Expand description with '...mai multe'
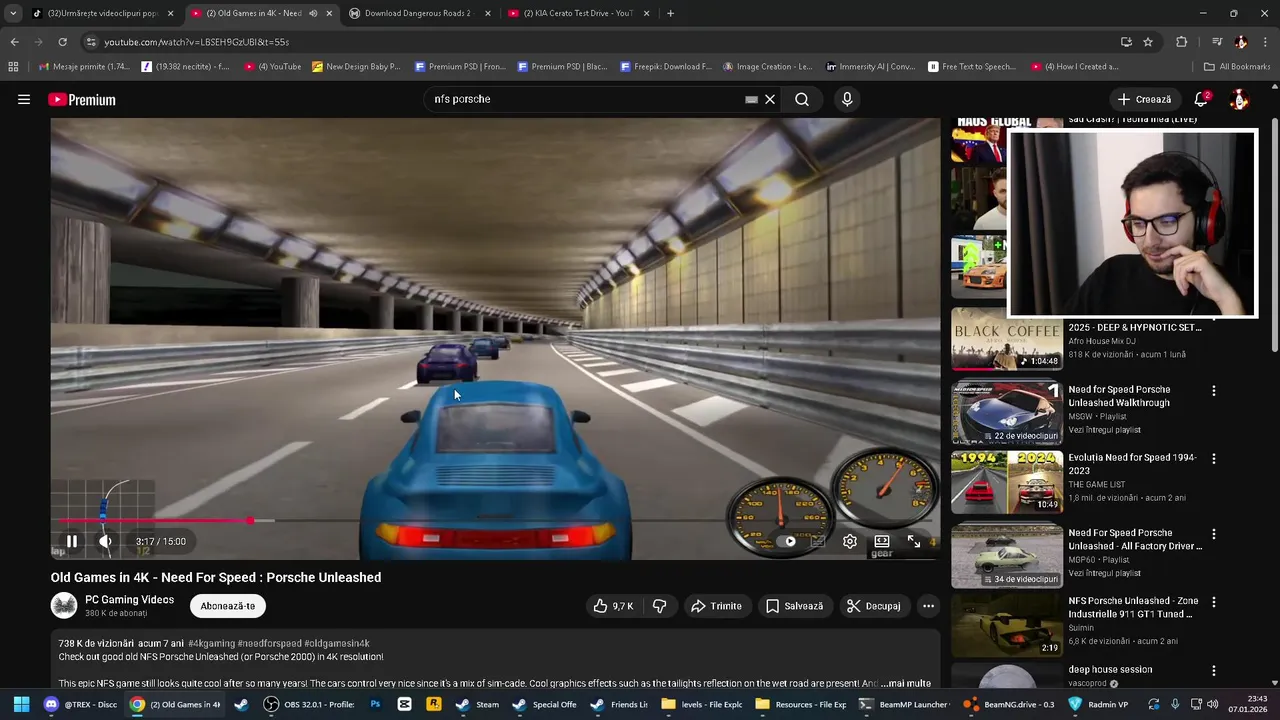This screenshot has width=1280, height=720. pos(906,683)
